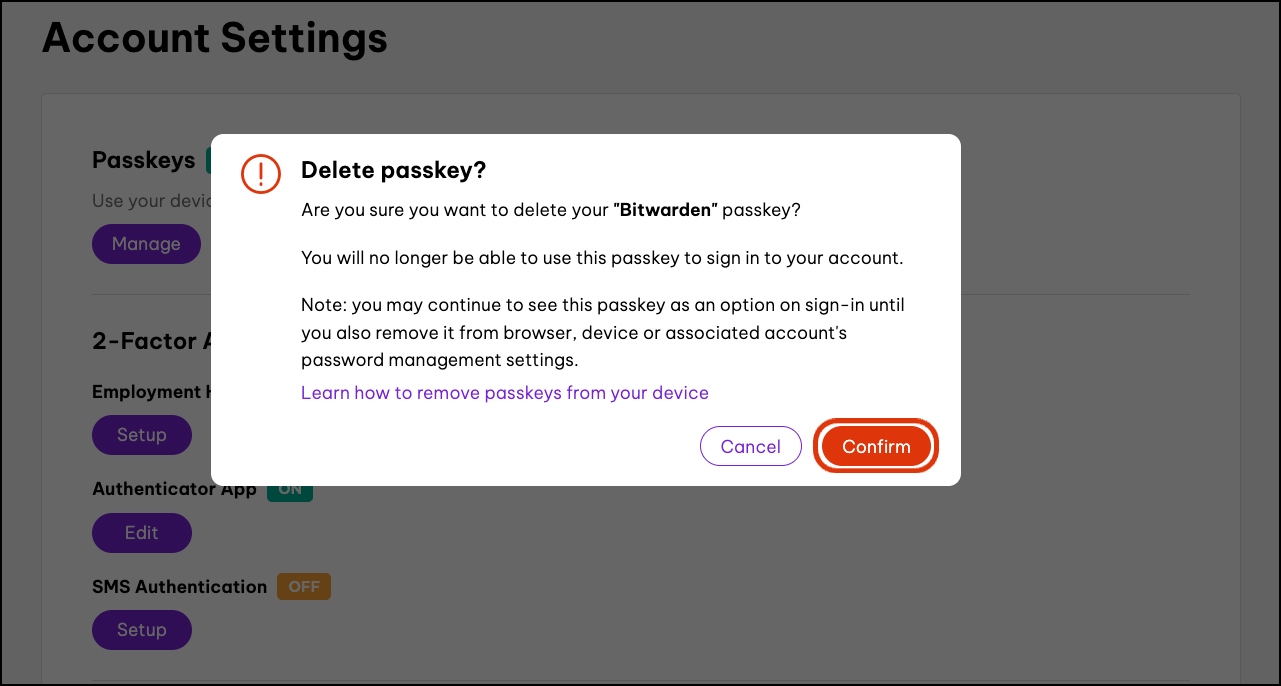Click the Account Settings page heading

214,39
